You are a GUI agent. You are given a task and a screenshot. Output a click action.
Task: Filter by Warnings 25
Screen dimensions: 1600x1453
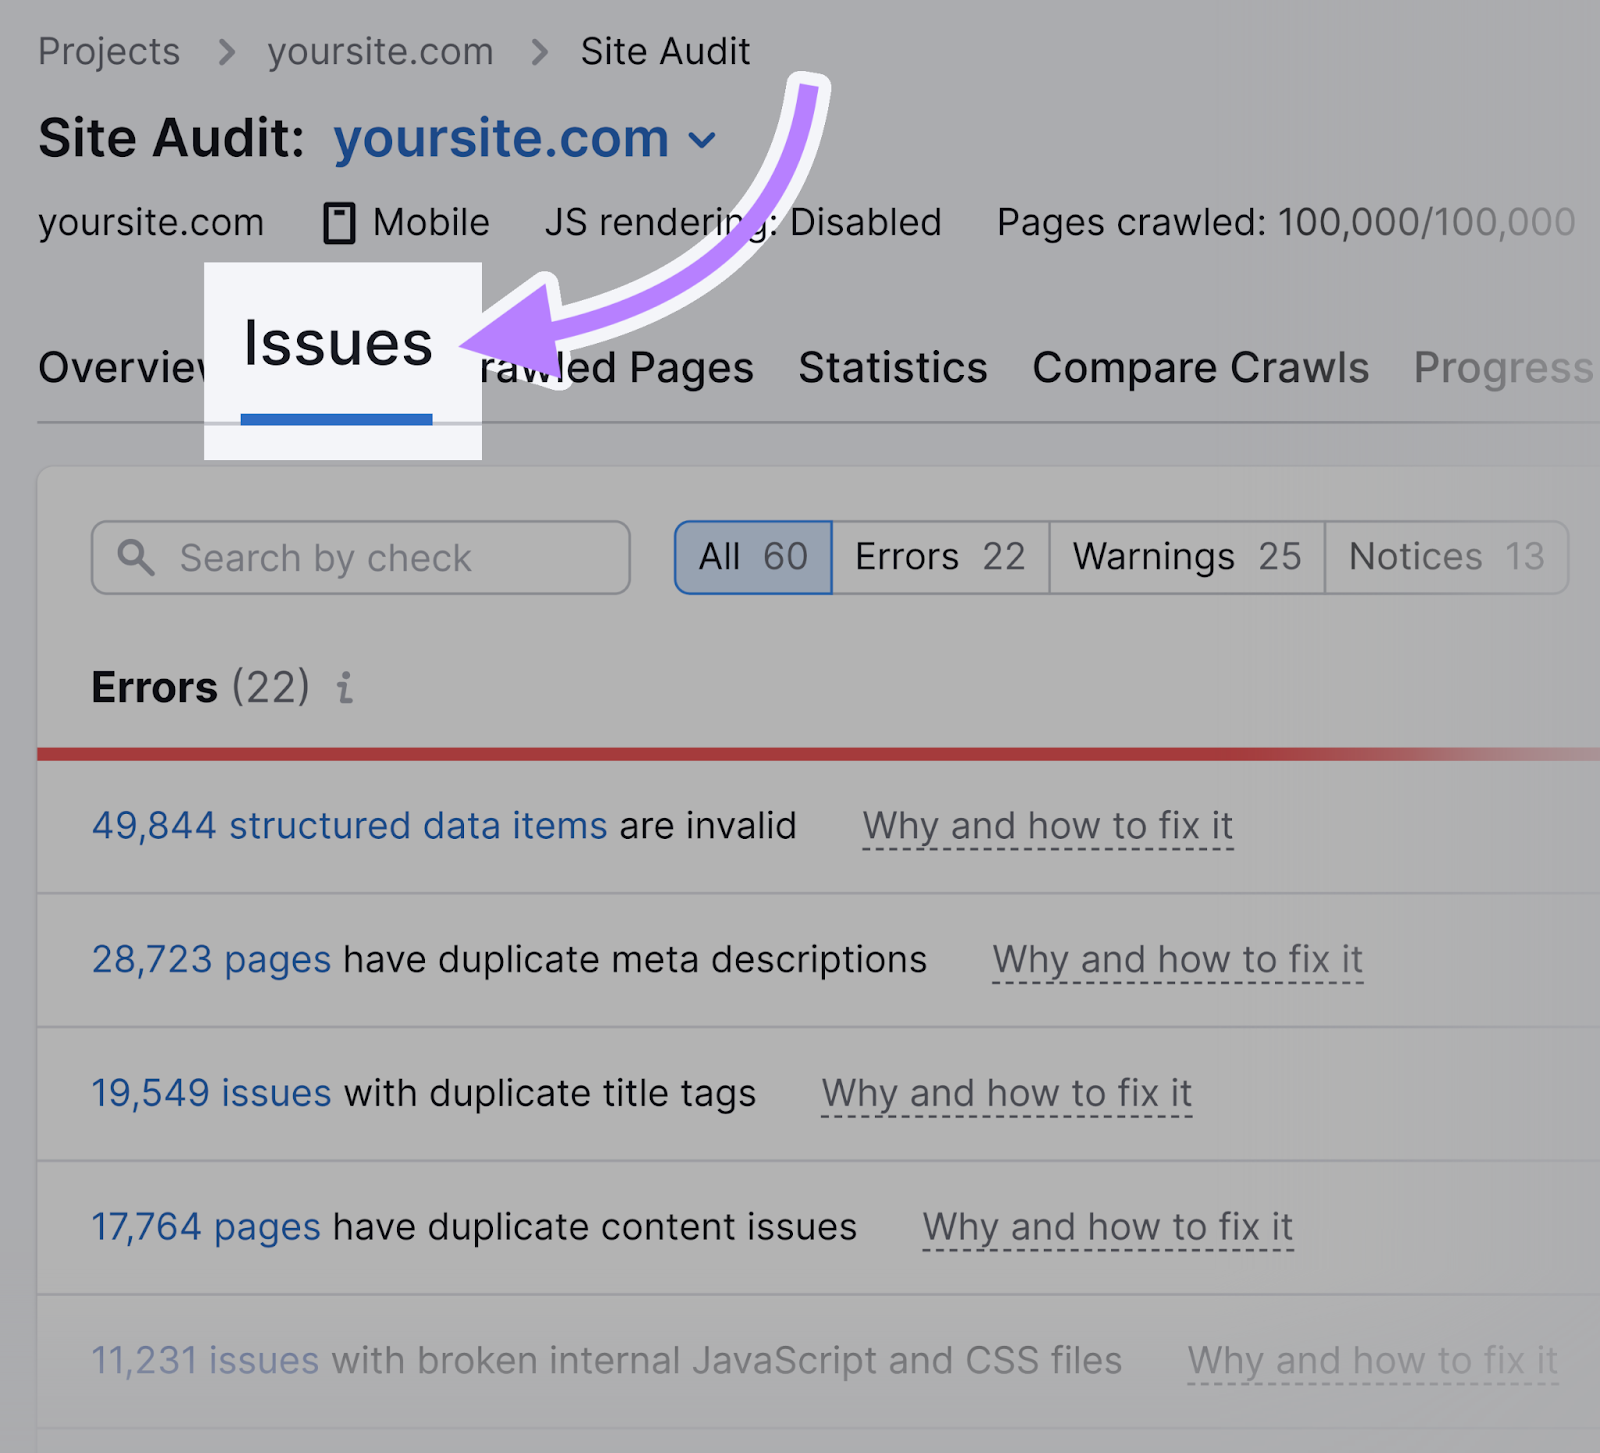(x=1187, y=557)
